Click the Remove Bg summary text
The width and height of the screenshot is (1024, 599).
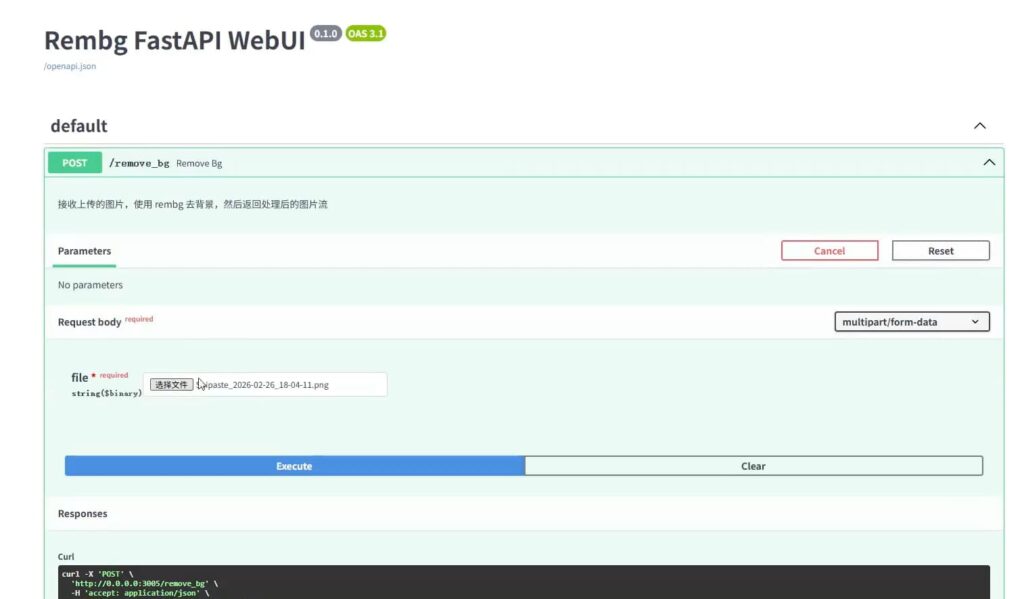click(199, 163)
